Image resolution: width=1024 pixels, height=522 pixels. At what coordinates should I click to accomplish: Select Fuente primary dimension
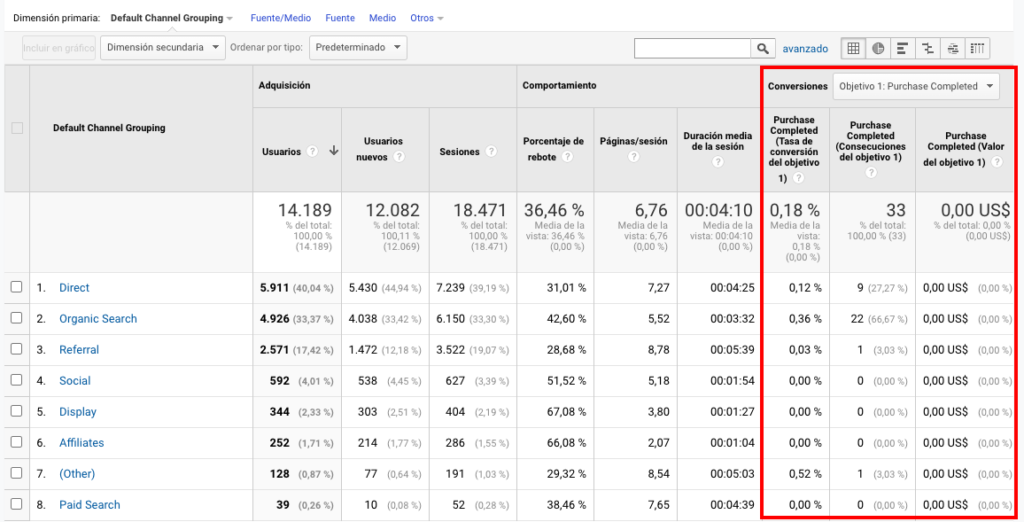pyautogui.click(x=340, y=18)
